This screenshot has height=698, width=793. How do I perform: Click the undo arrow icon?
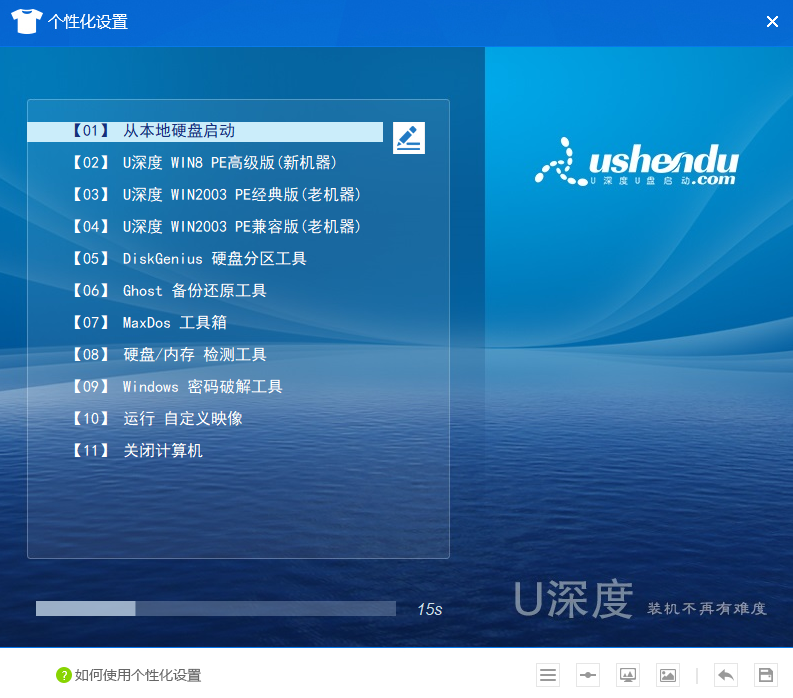(726, 675)
